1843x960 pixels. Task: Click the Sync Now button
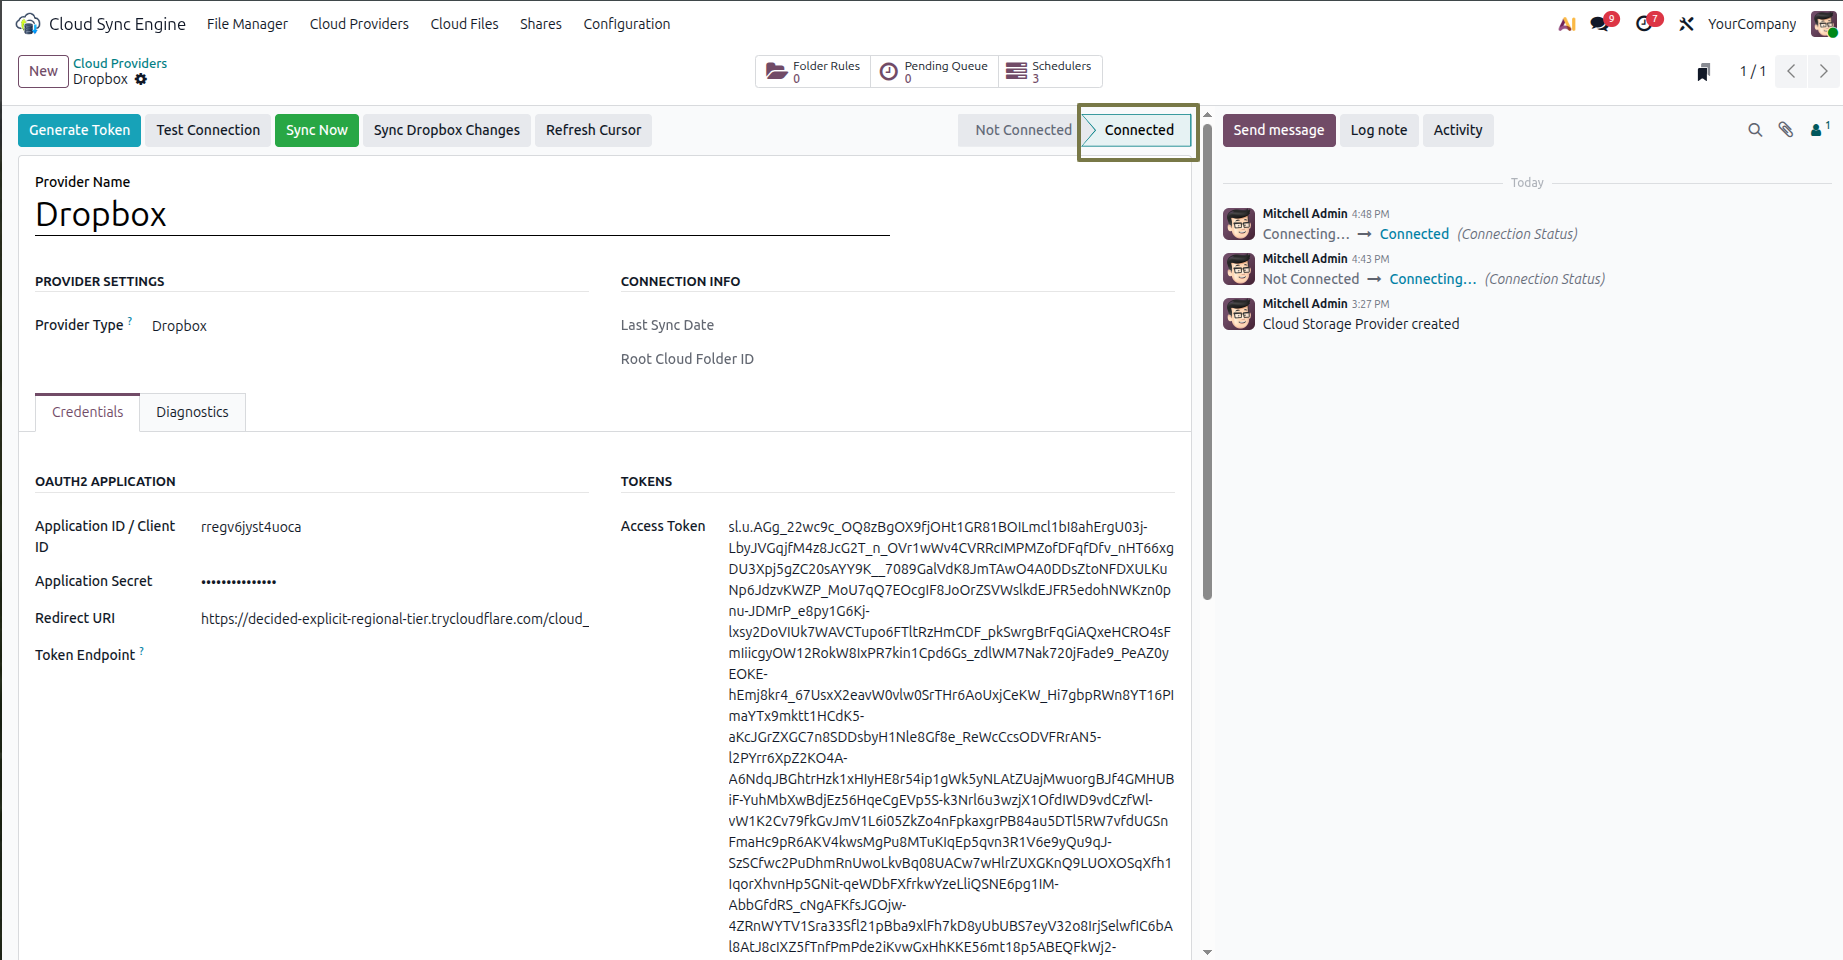point(317,130)
